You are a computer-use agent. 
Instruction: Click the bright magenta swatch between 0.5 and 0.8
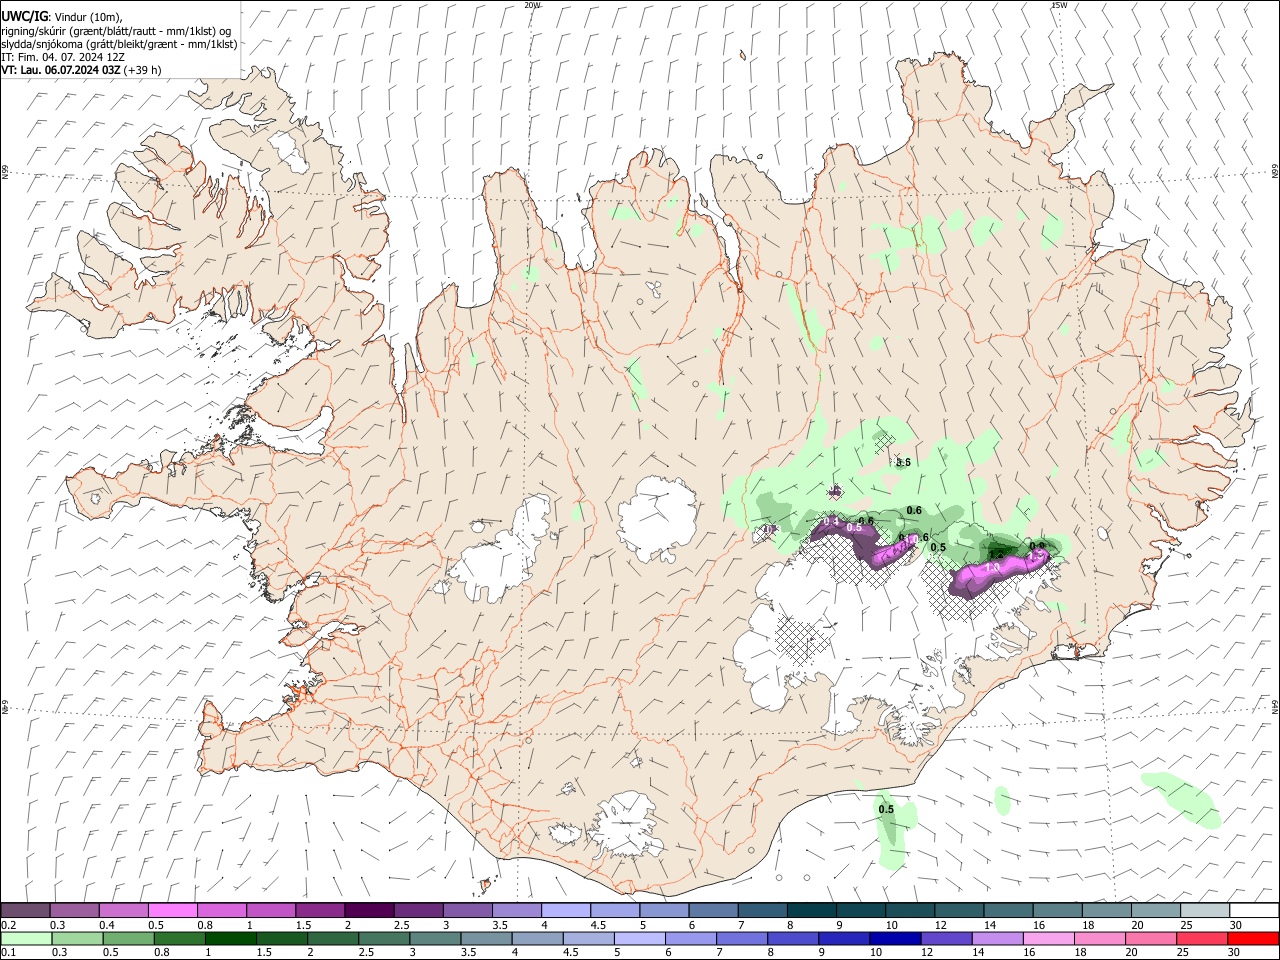tap(172, 910)
